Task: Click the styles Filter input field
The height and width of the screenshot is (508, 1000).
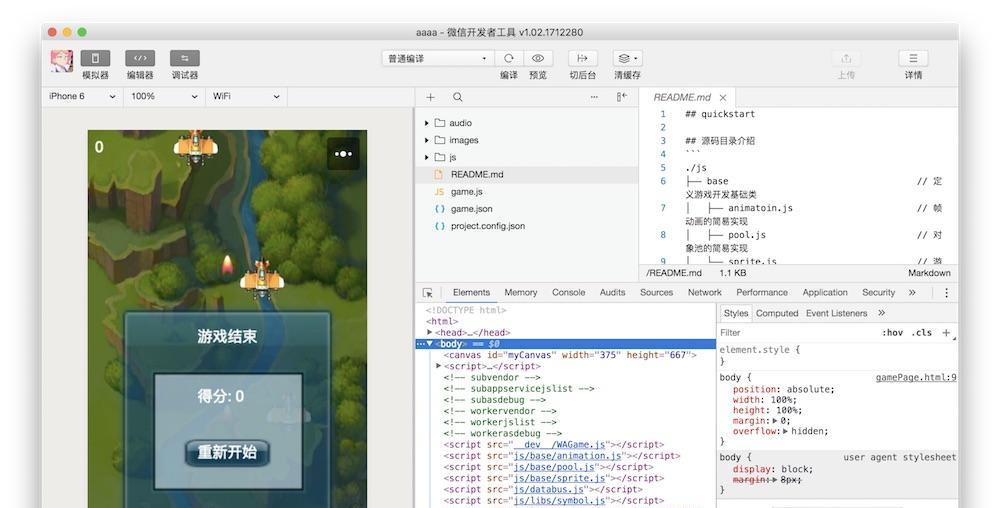Action: [797, 333]
